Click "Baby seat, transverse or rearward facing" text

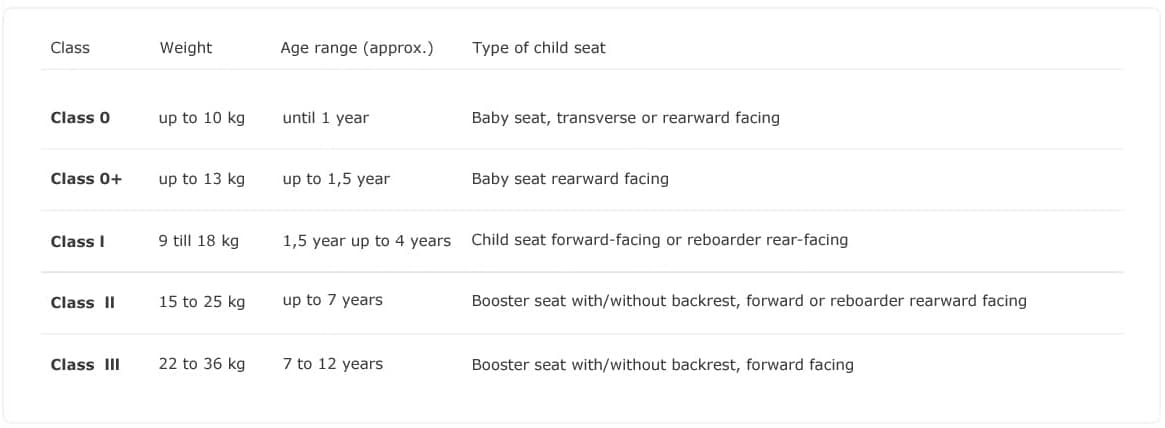pos(626,118)
